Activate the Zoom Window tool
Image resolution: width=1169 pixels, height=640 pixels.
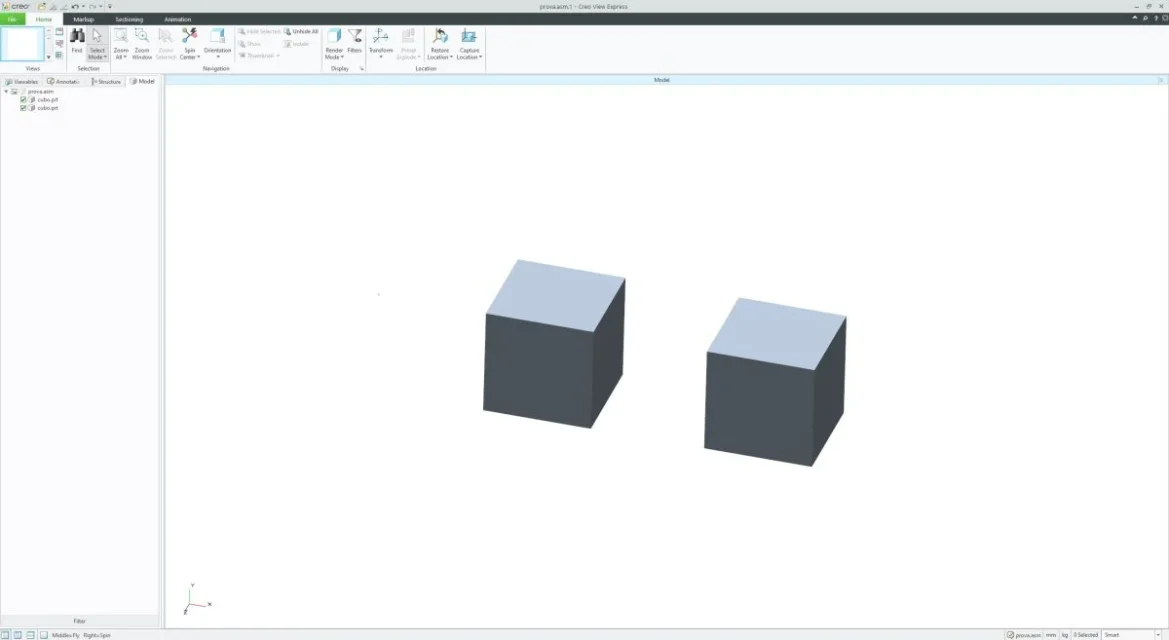point(142,37)
